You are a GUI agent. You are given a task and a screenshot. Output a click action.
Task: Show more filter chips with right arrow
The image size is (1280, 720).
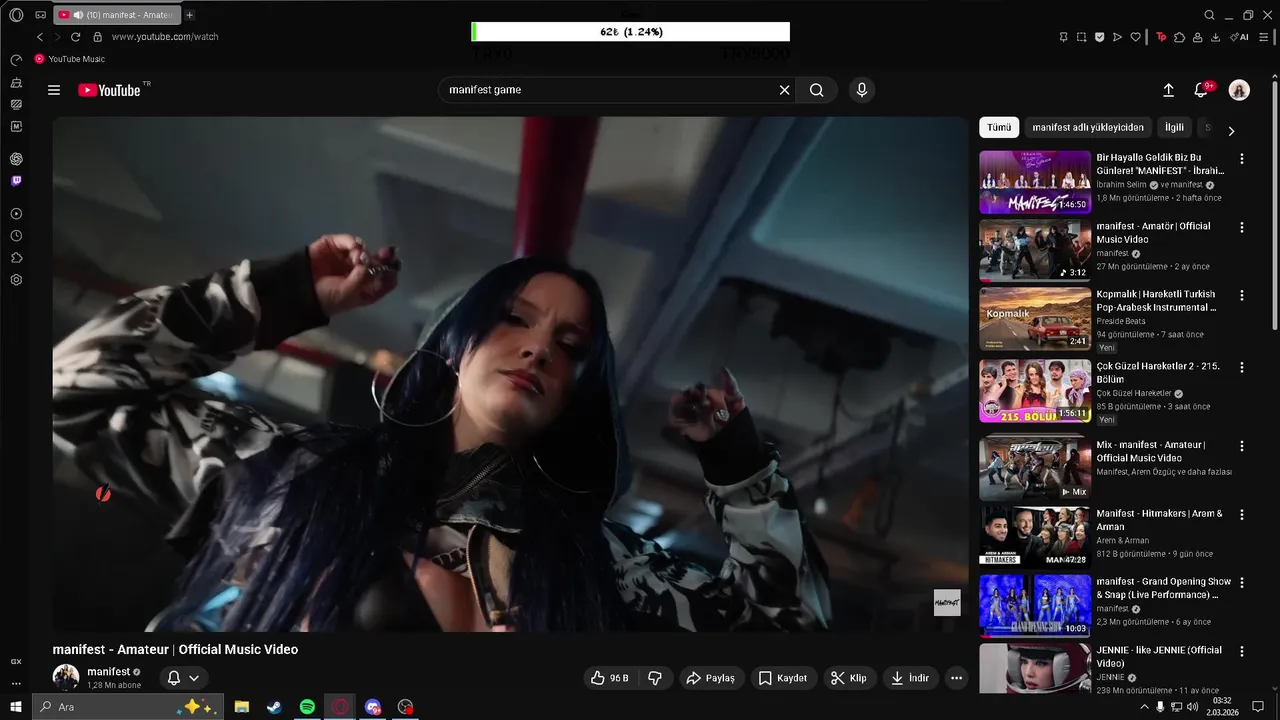tap(1231, 131)
